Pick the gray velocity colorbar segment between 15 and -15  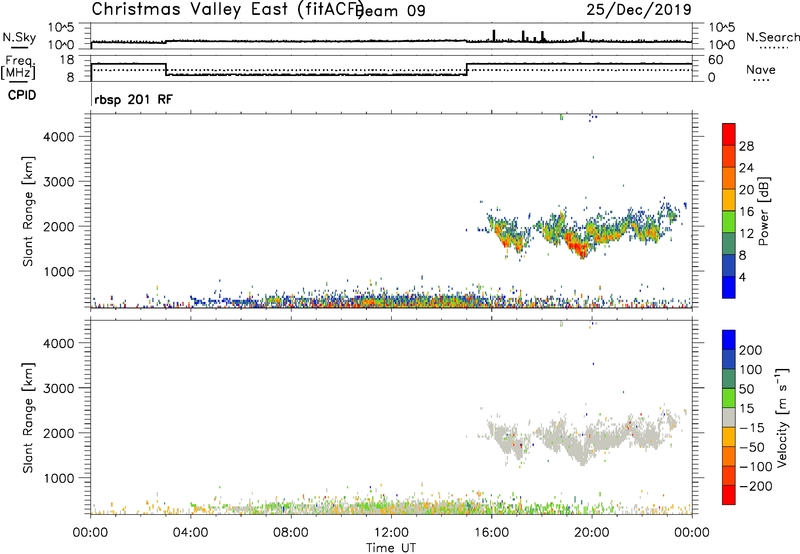(729, 417)
